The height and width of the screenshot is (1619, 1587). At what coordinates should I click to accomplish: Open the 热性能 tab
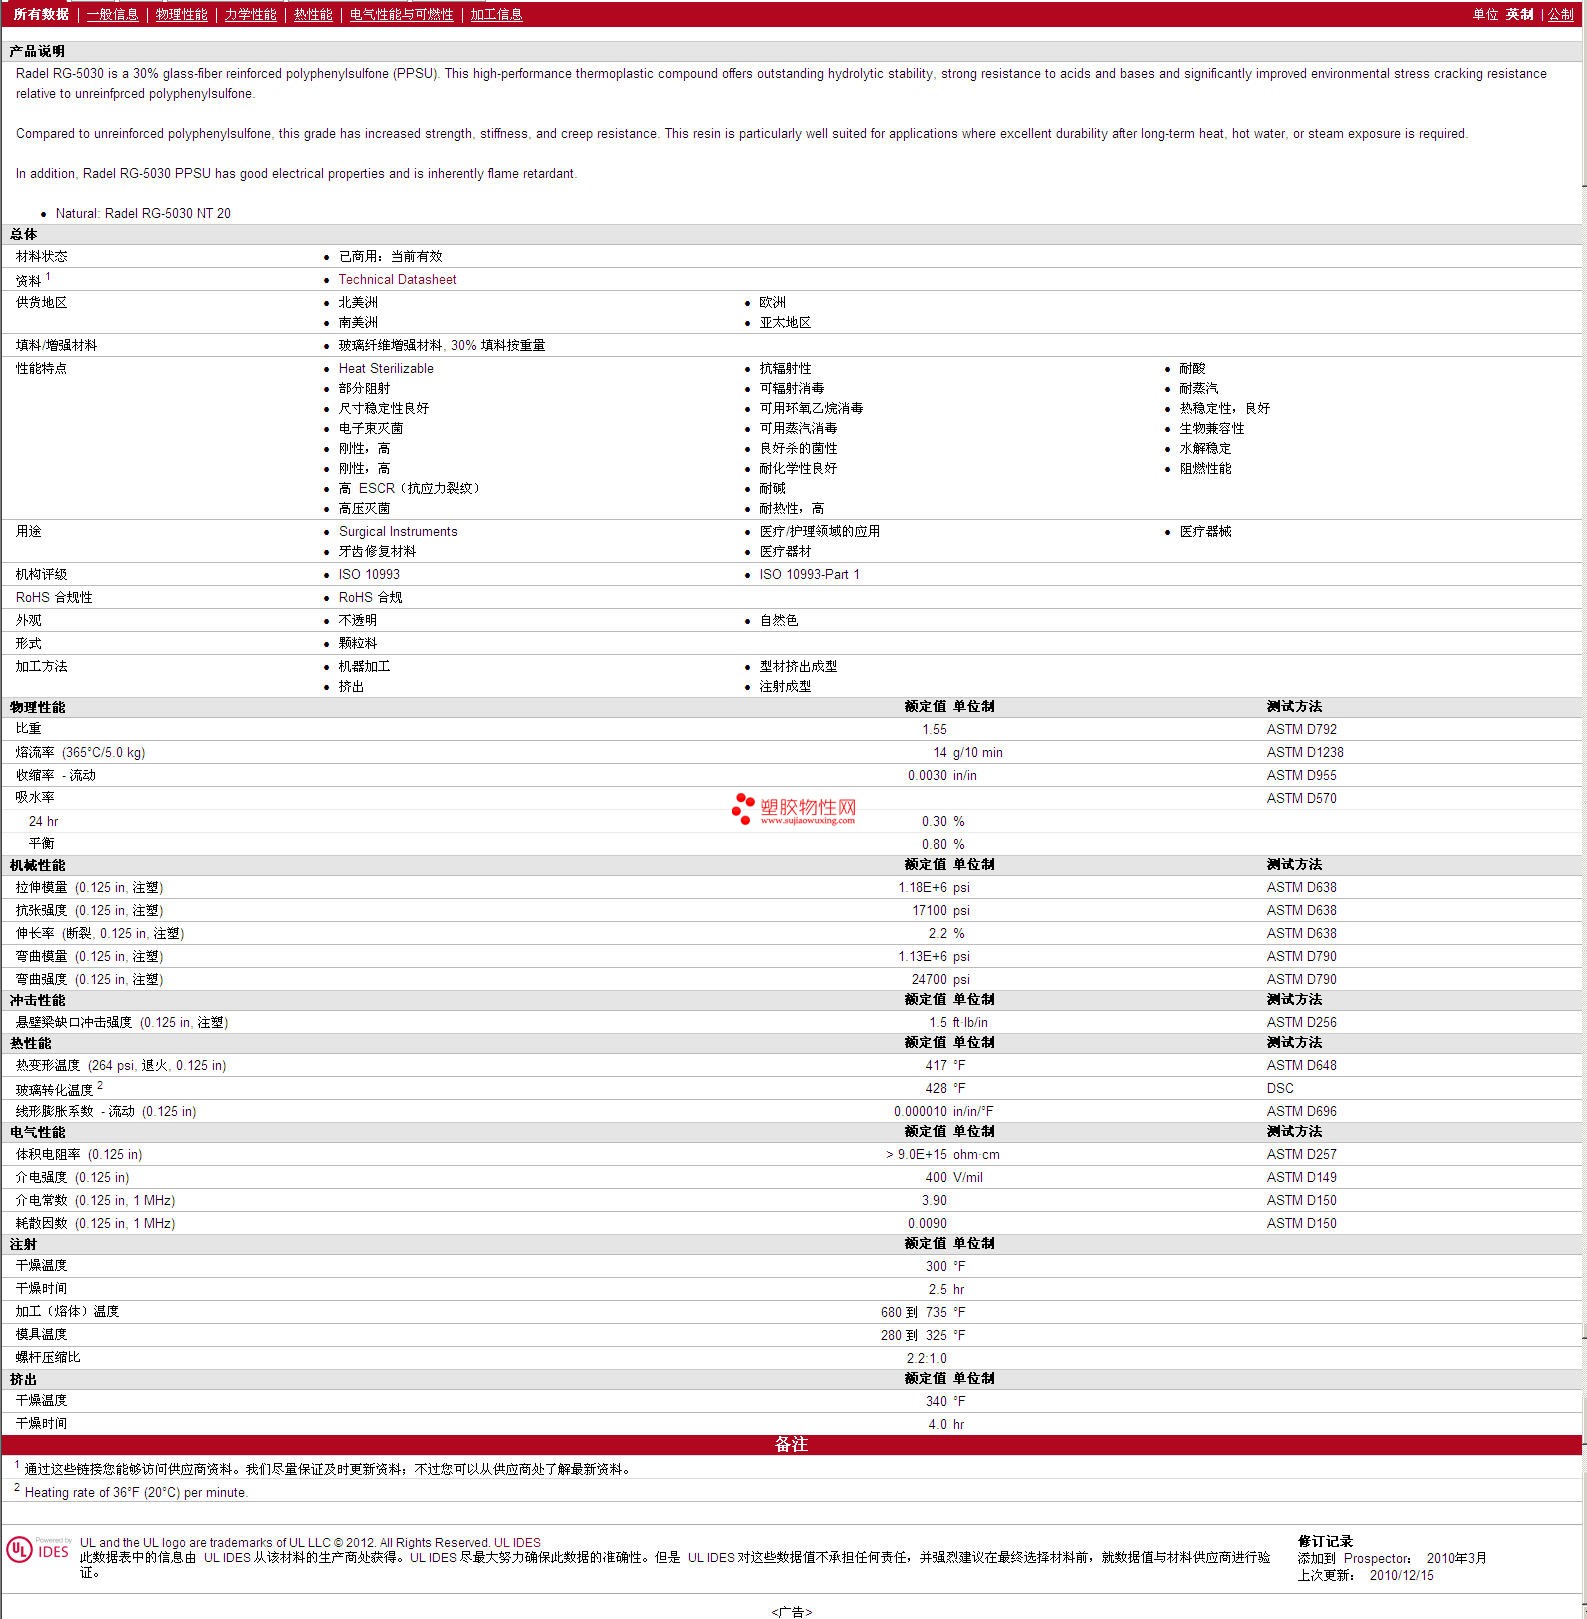pyautogui.click(x=313, y=14)
